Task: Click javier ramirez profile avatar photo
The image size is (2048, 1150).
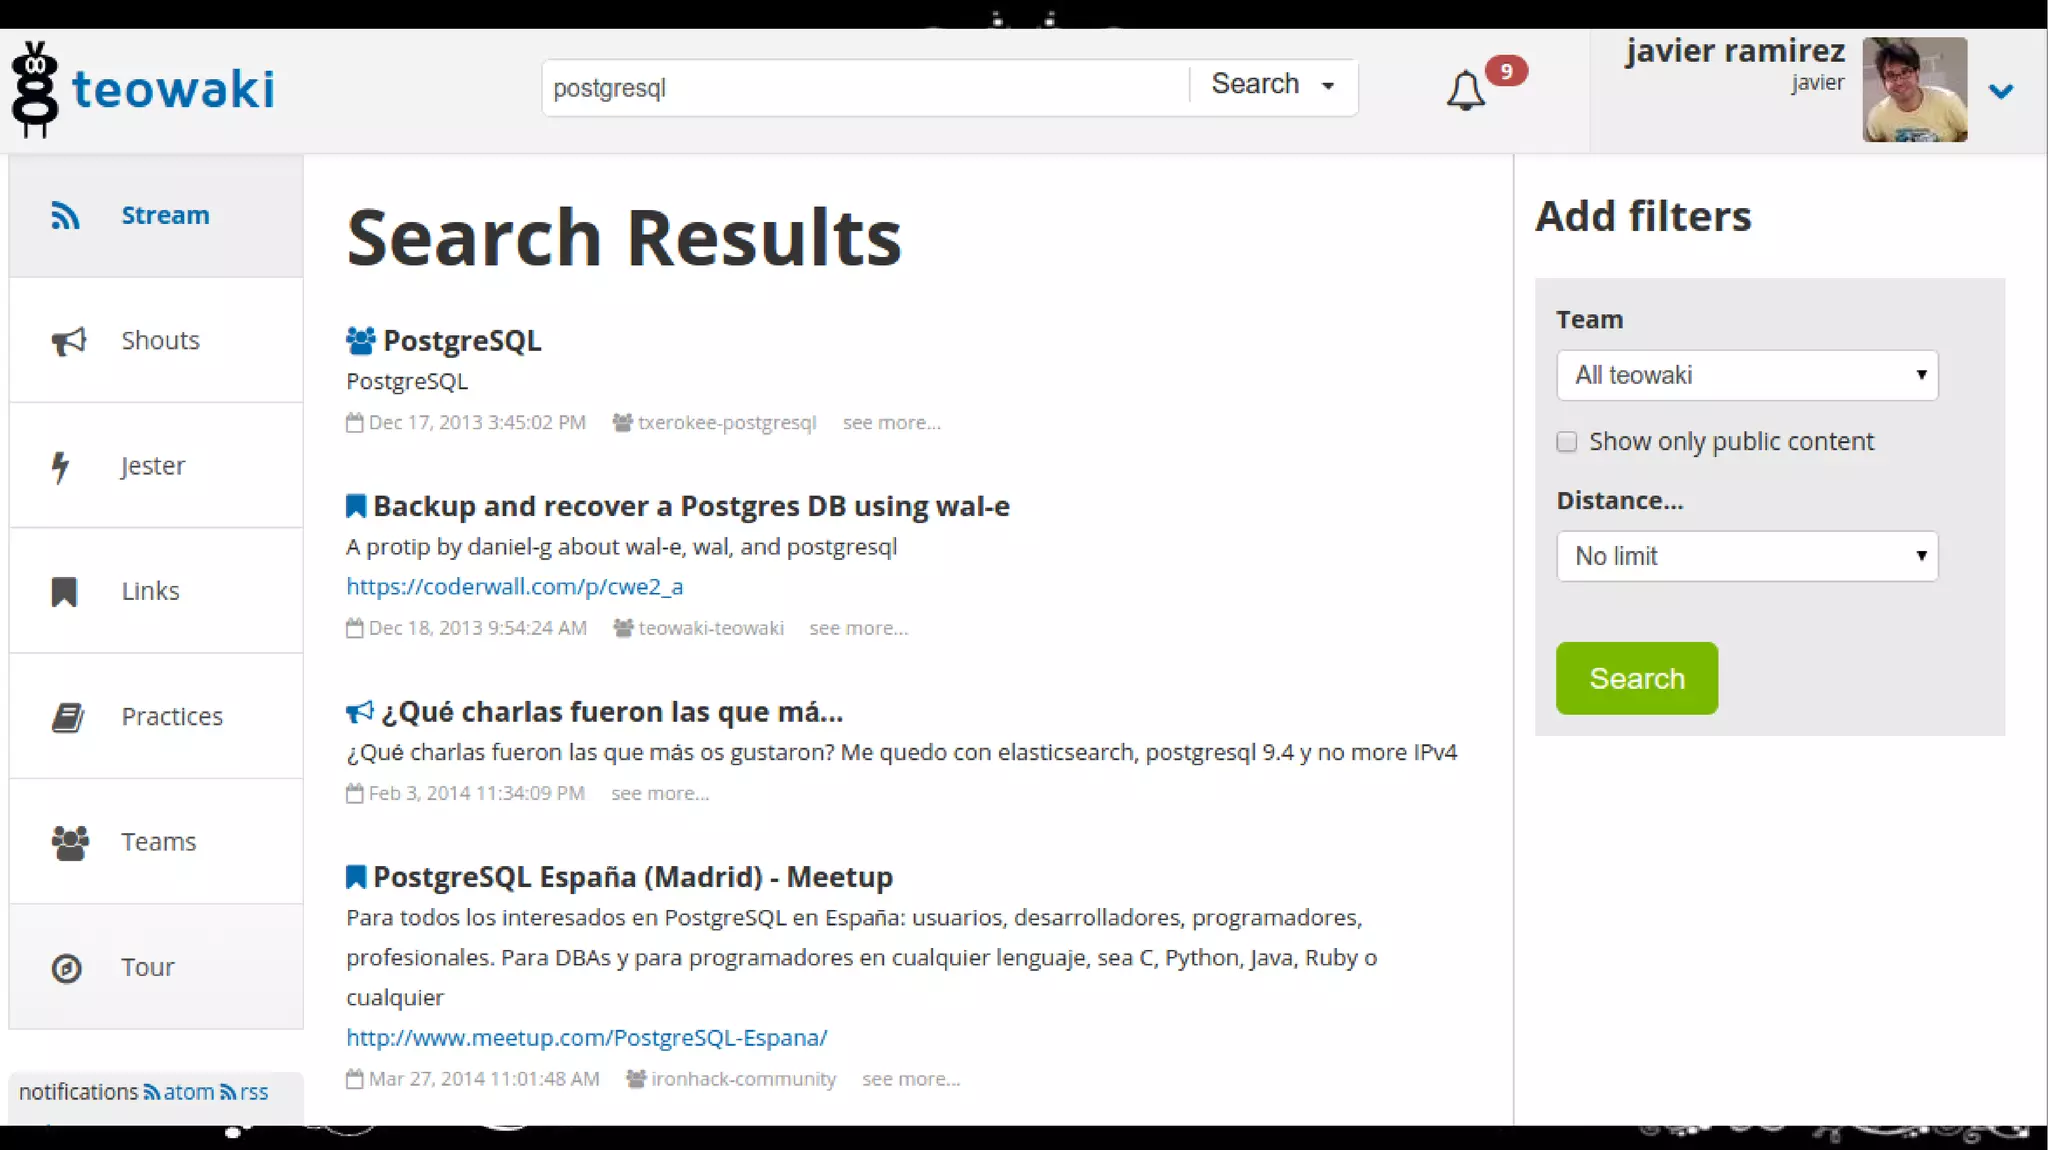Action: click(1914, 89)
